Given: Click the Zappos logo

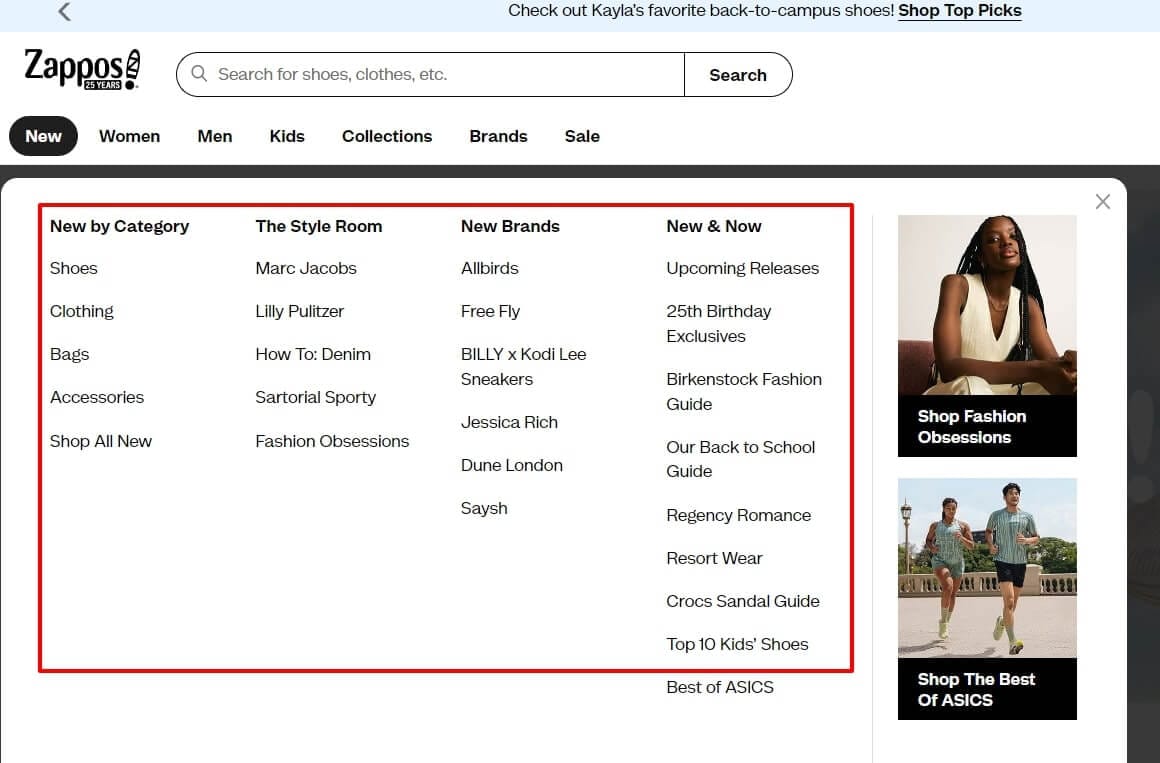Looking at the screenshot, I should (82, 70).
